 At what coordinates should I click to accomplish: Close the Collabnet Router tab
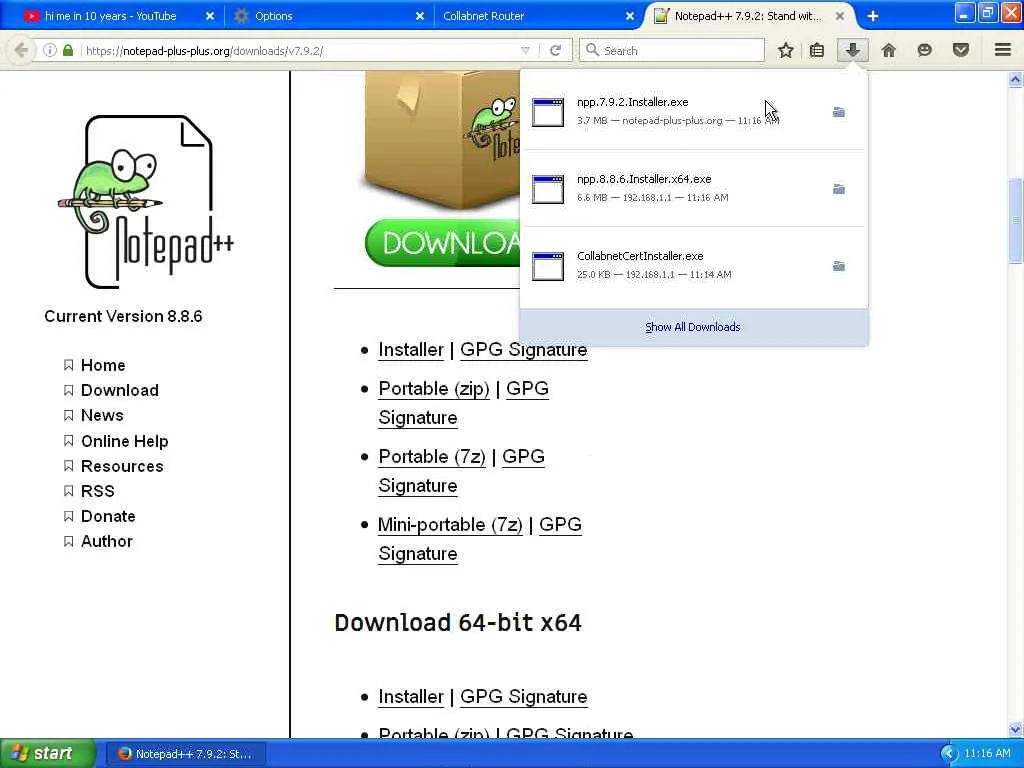630,16
